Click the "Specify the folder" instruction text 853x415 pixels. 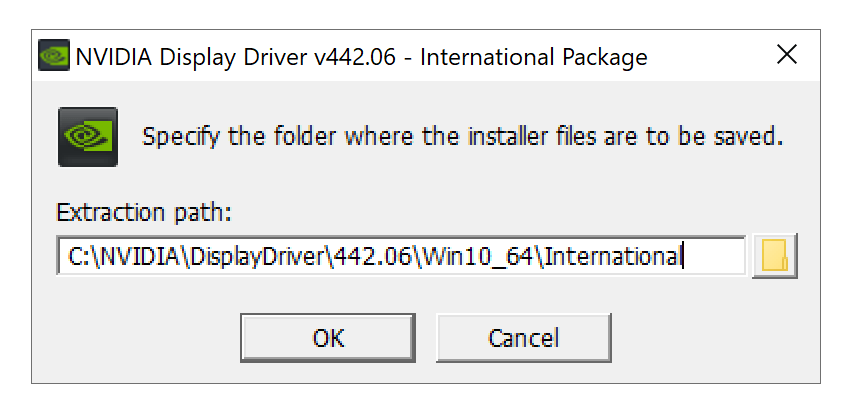point(460,136)
